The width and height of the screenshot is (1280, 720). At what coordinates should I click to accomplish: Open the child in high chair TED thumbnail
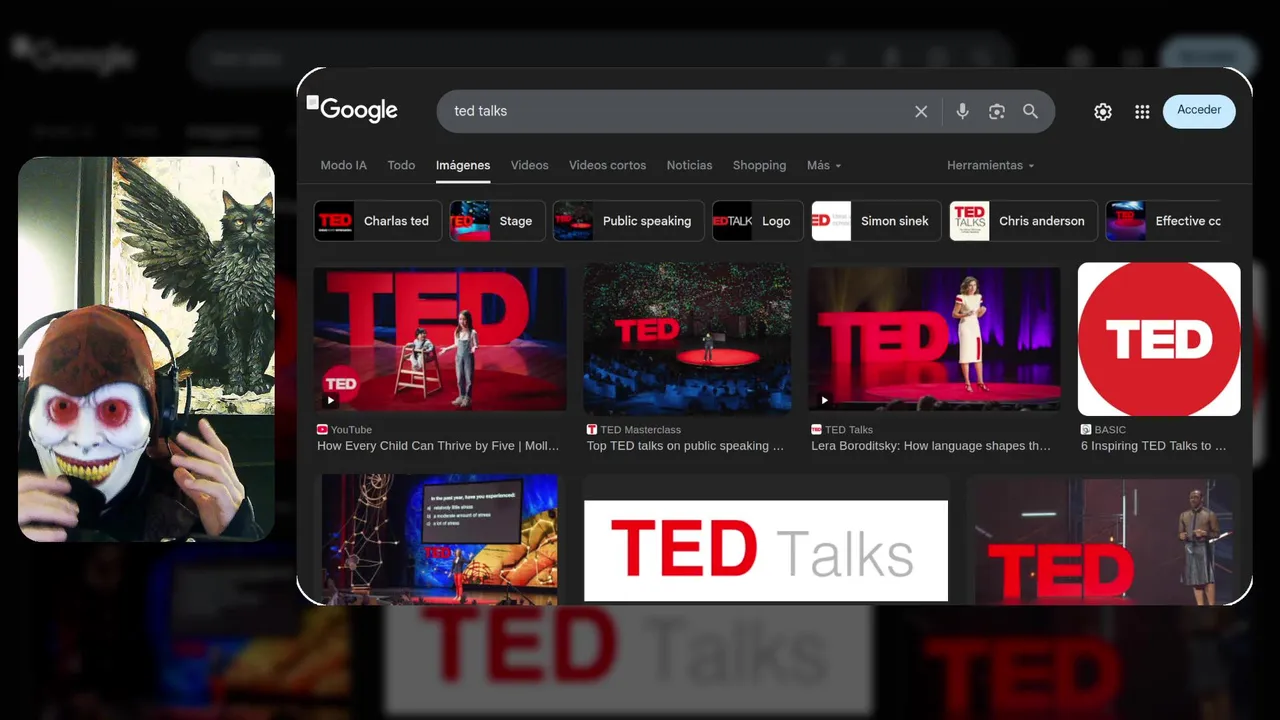click(440, 339)
